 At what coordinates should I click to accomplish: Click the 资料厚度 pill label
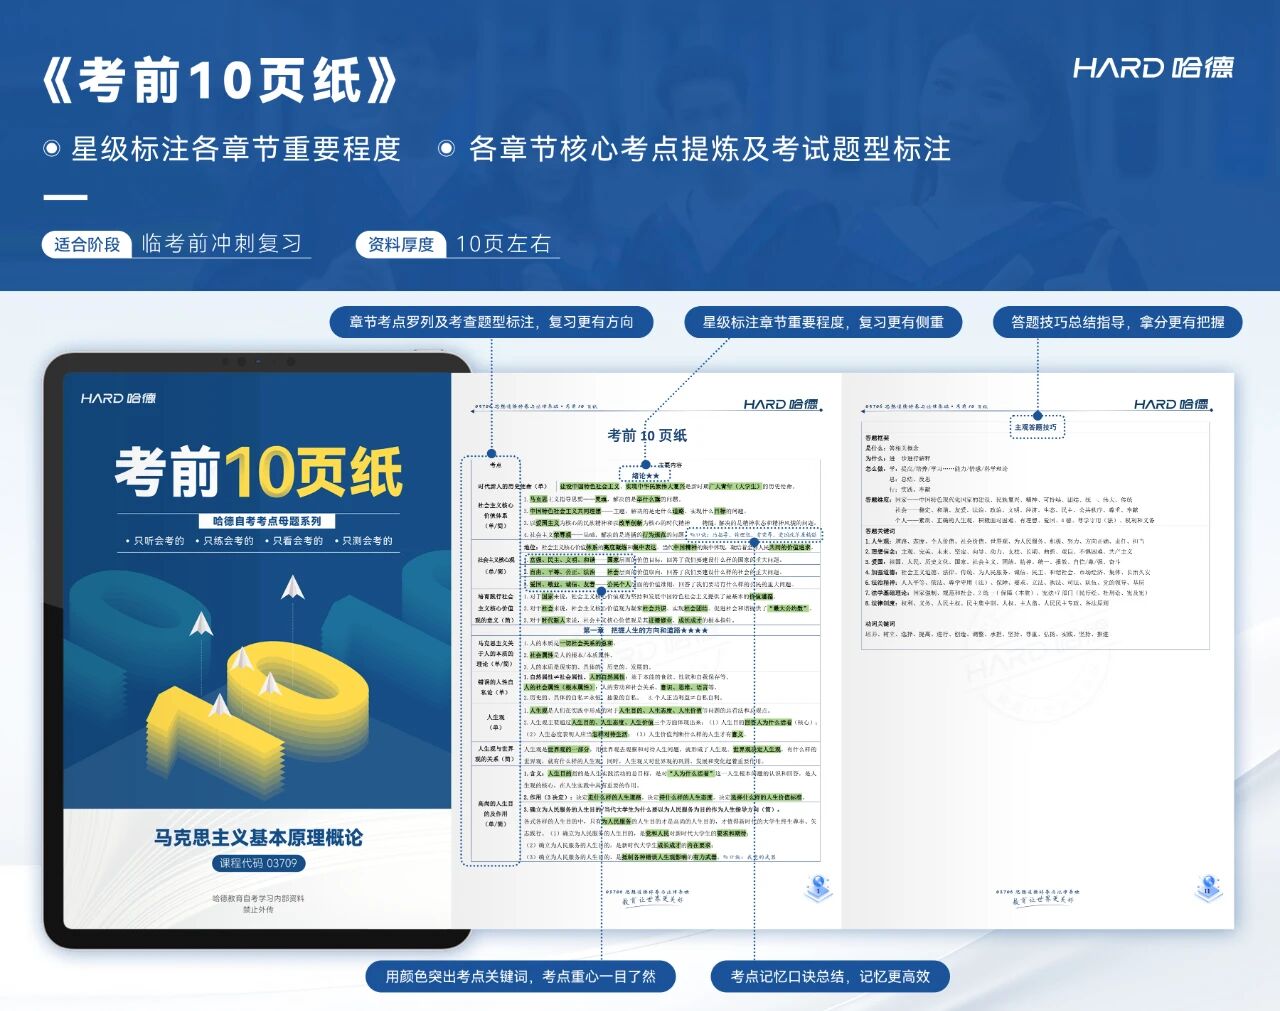(x=401, y=244)
